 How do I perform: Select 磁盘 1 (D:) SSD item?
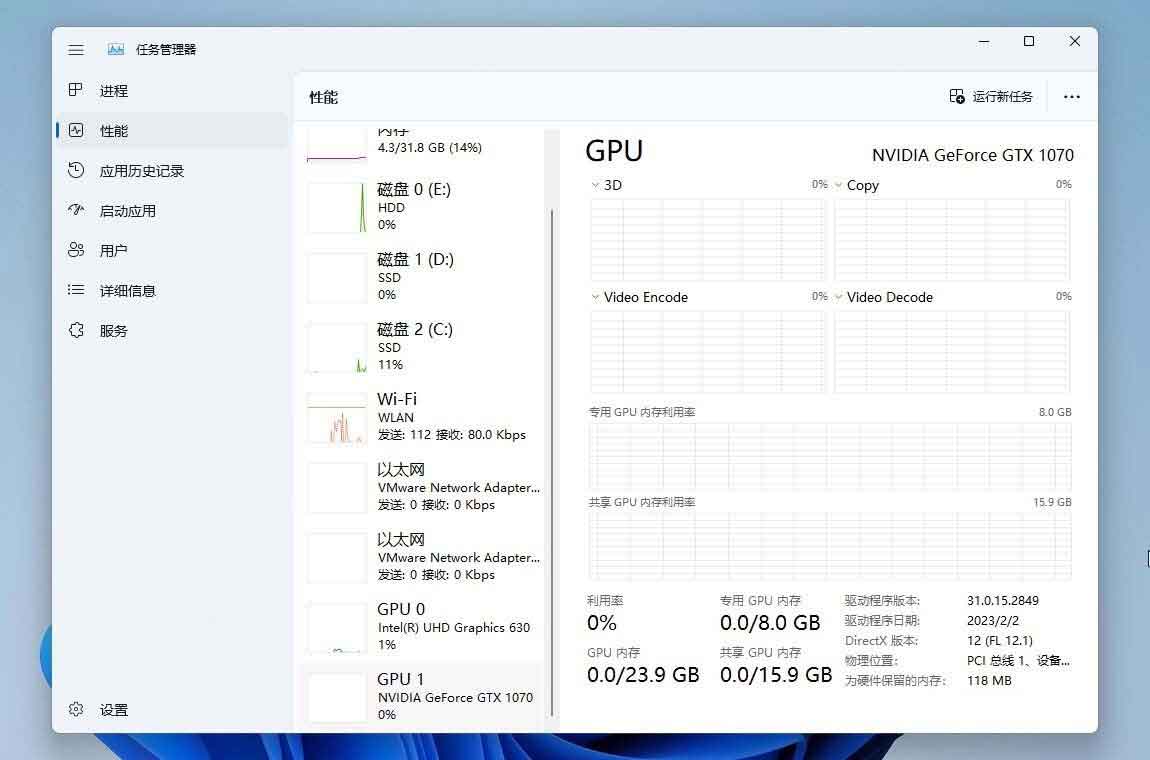pos(422,277)
